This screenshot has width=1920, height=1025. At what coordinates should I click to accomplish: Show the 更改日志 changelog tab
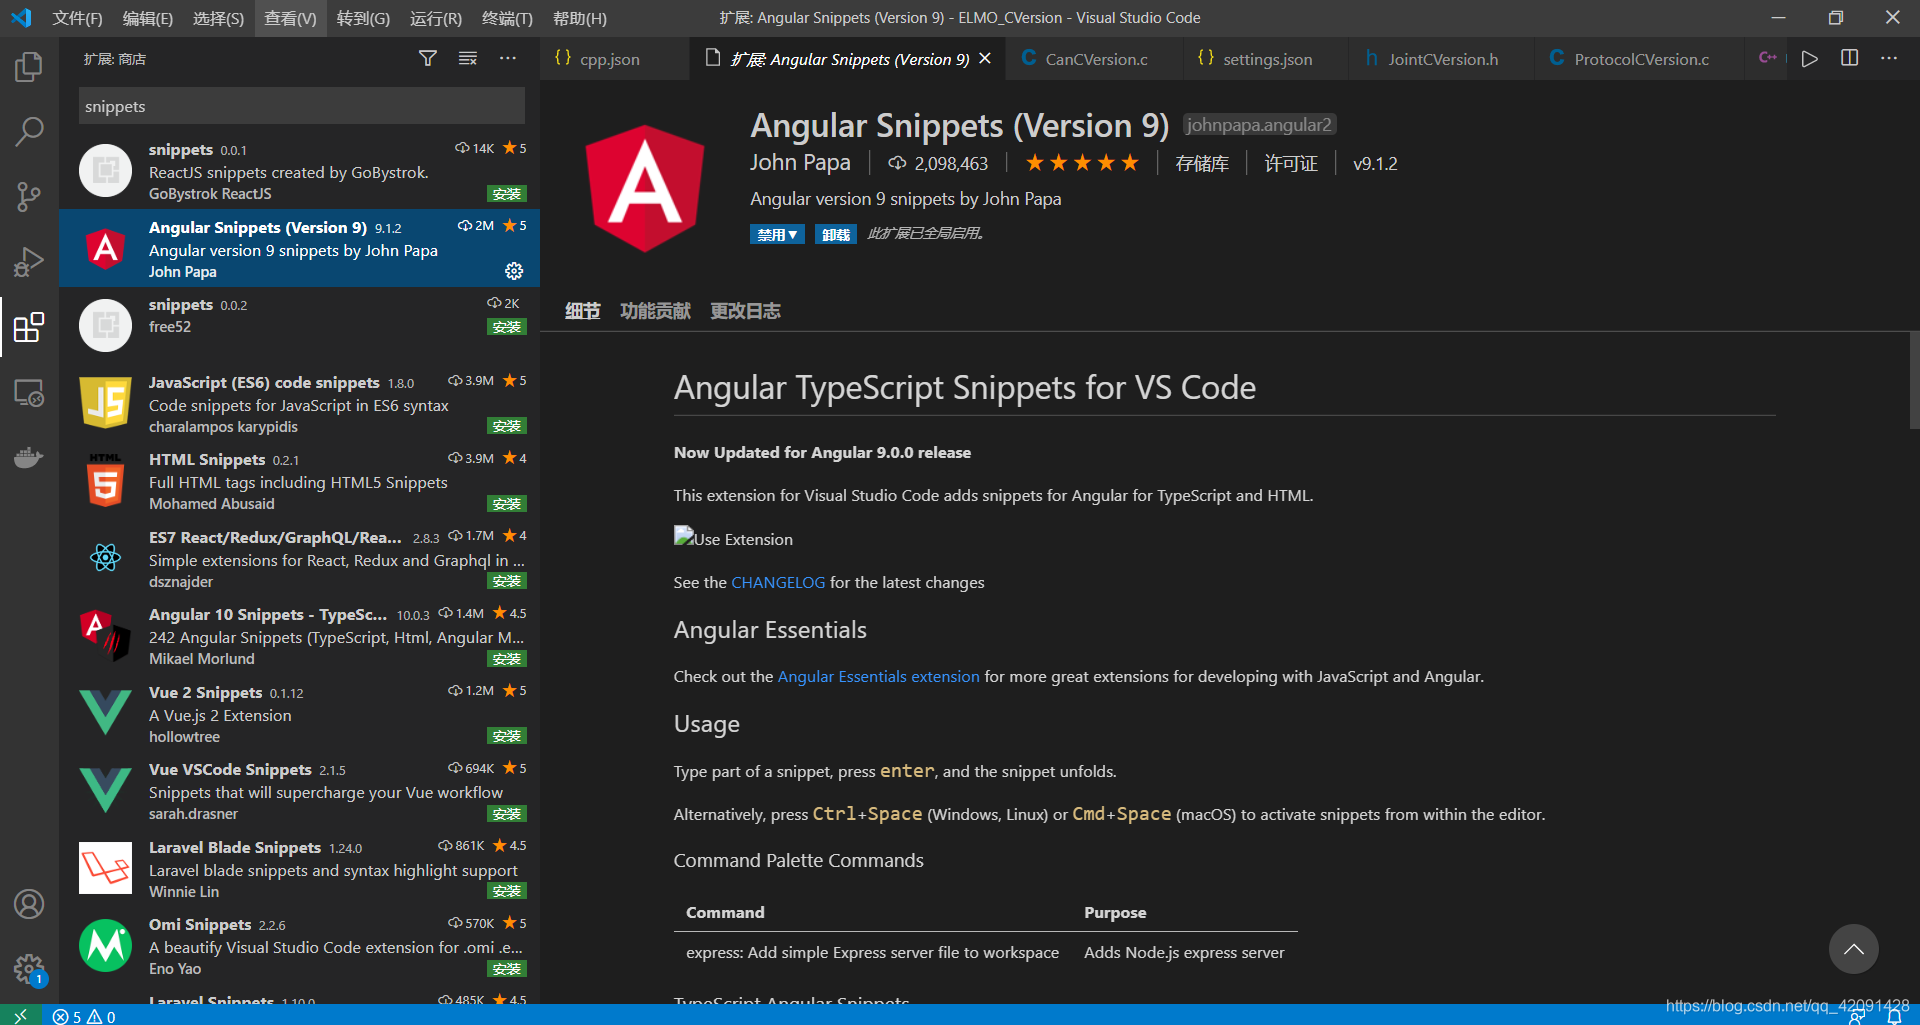tap(745, 311)
